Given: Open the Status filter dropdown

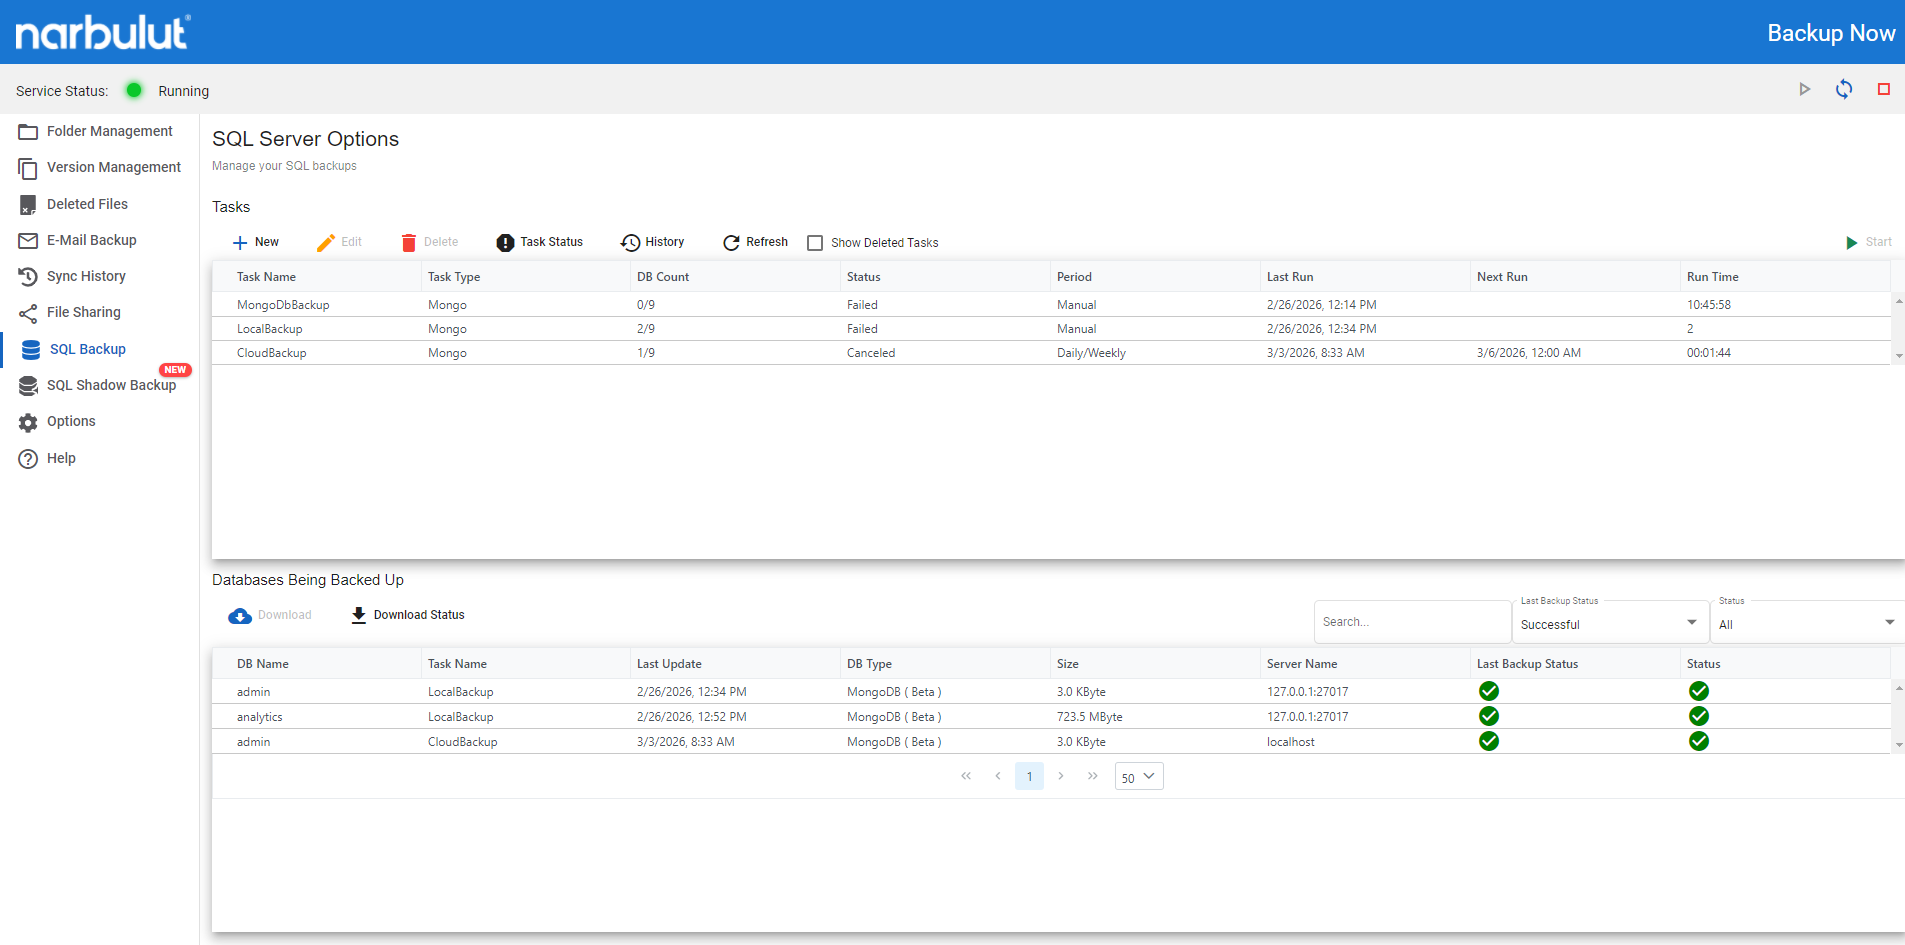Looking at the screenshot, I should click(1889, 623).
